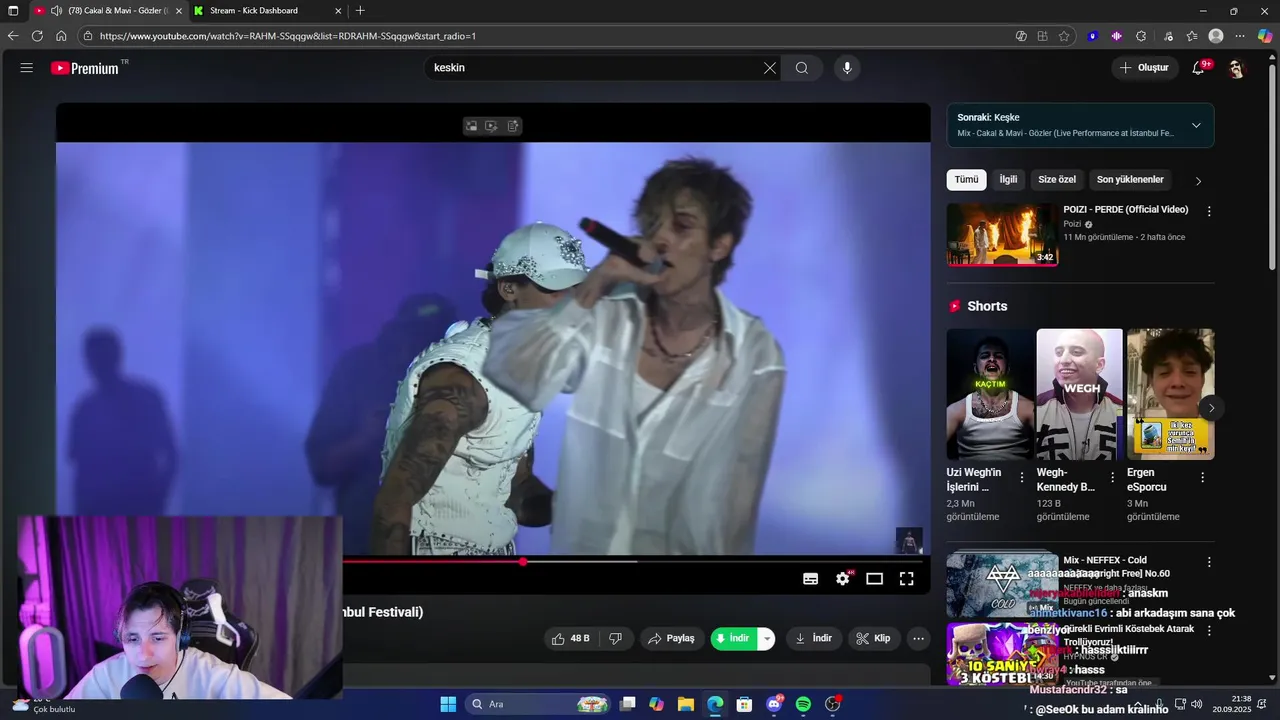
Task: Dislike the video with thumbs-down button
Action: pos(616,638)
